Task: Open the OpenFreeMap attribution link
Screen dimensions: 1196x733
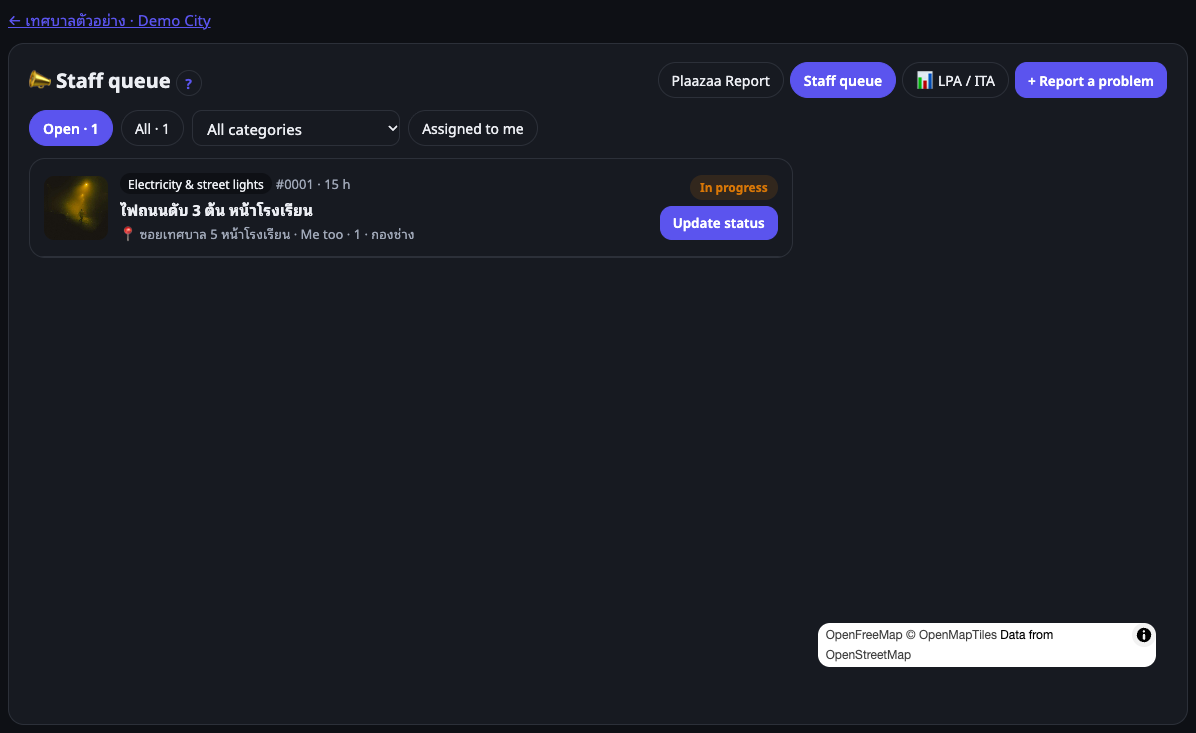Action: [863, 635]
